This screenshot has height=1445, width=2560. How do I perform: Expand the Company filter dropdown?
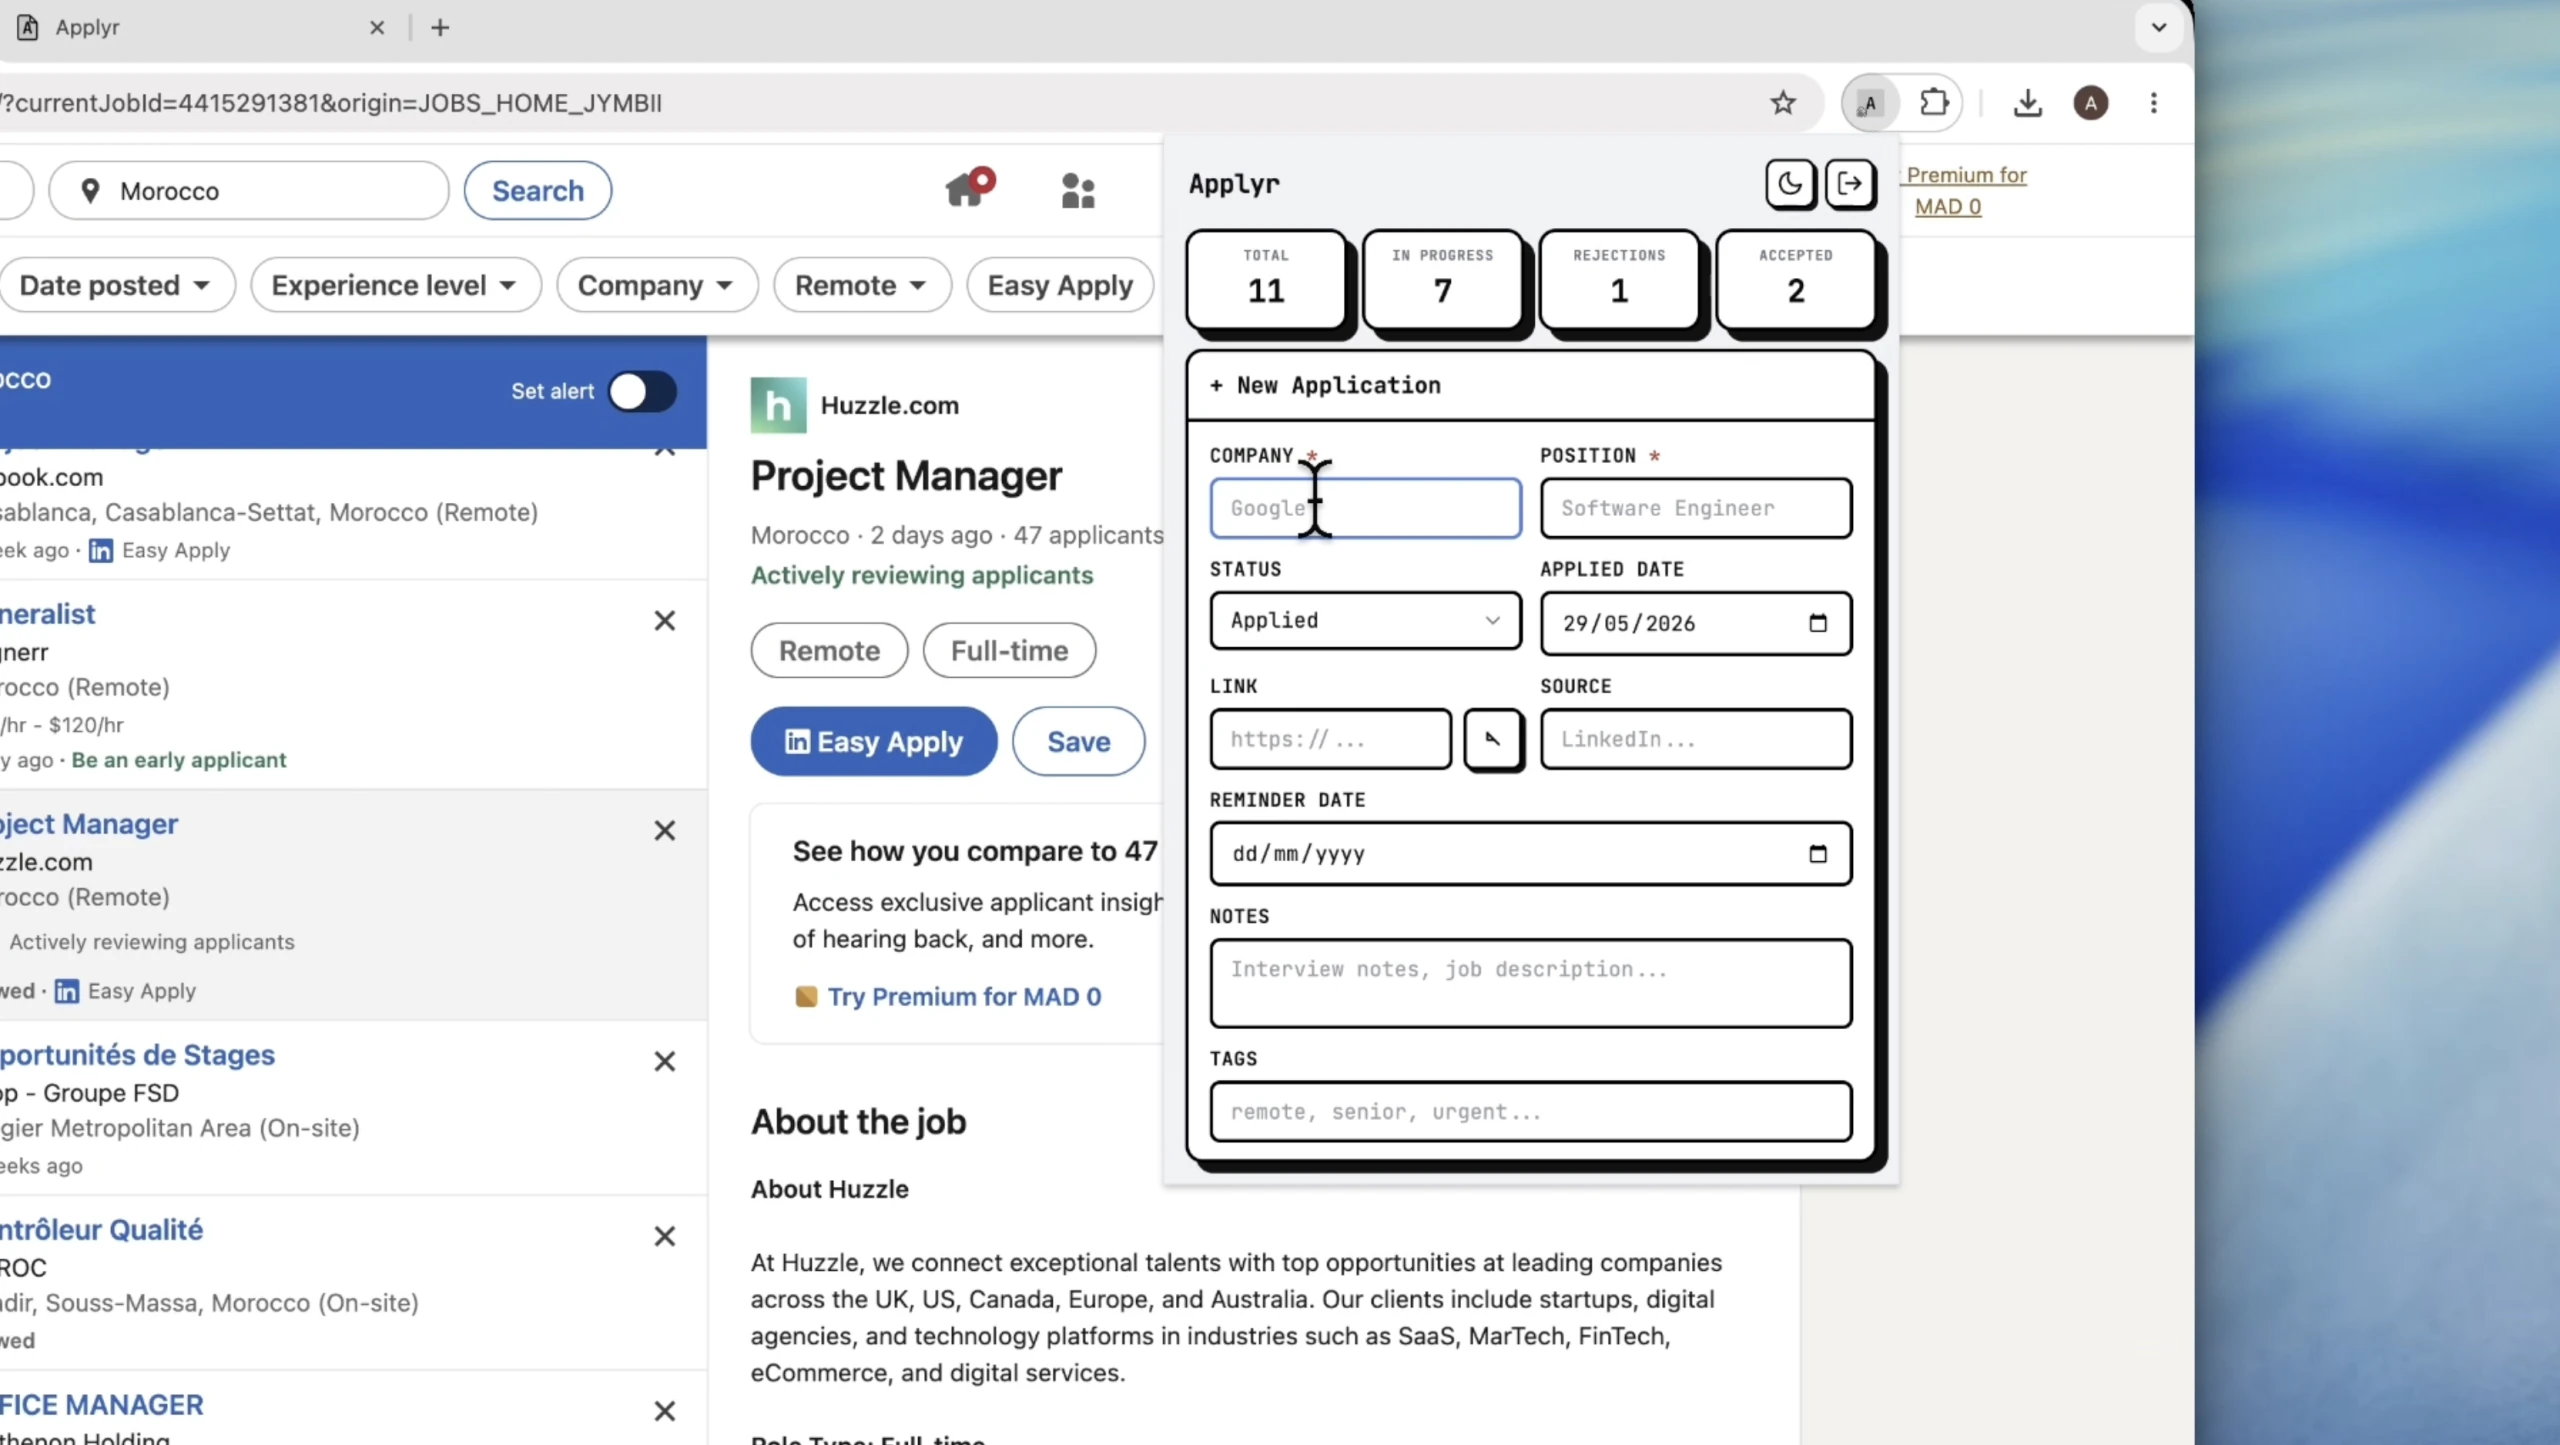pos(656,285)
